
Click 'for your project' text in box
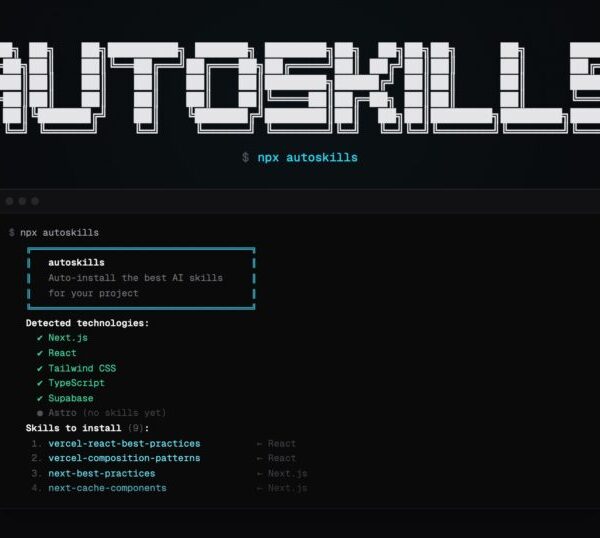(x=93, y=293)
